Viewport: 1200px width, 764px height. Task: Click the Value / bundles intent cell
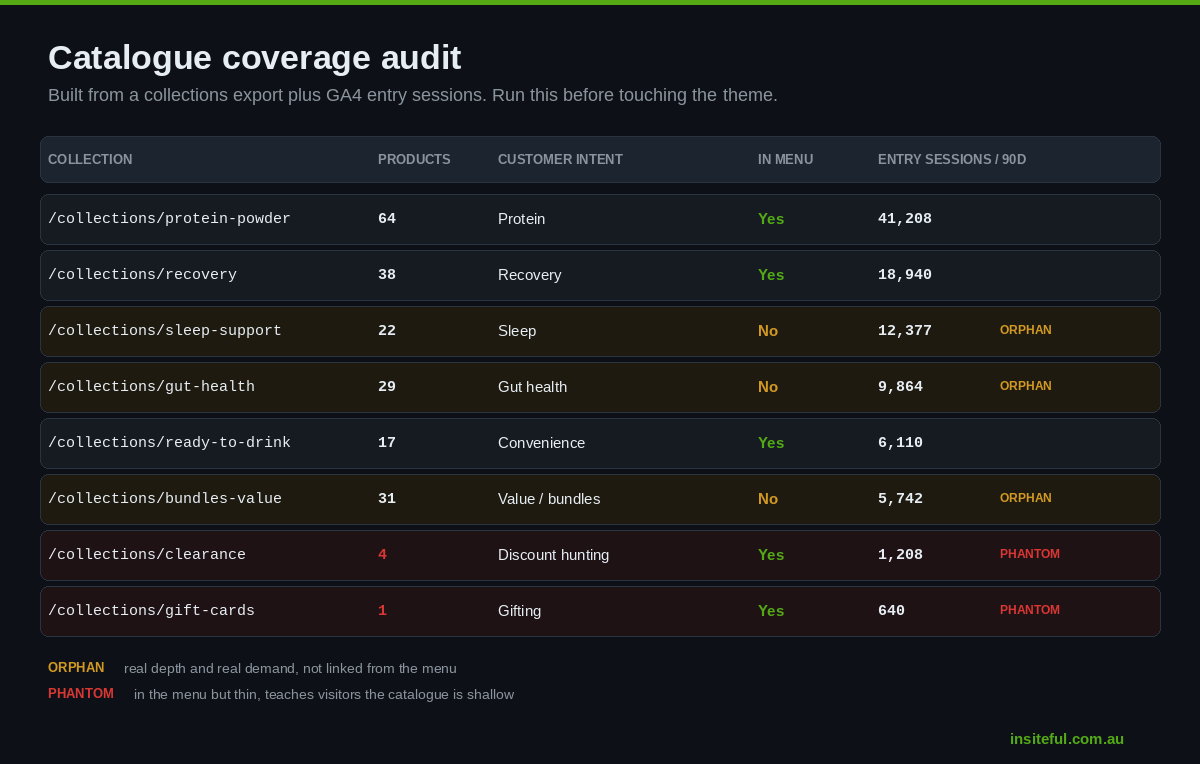click(549, 499)
